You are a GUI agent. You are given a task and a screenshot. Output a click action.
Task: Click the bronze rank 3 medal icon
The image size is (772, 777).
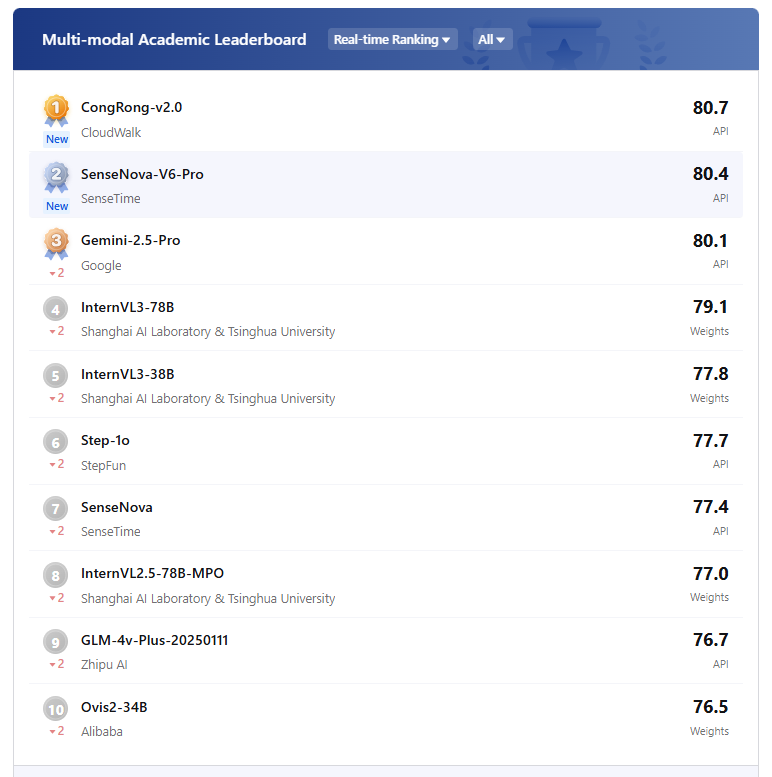click(56, 244)
